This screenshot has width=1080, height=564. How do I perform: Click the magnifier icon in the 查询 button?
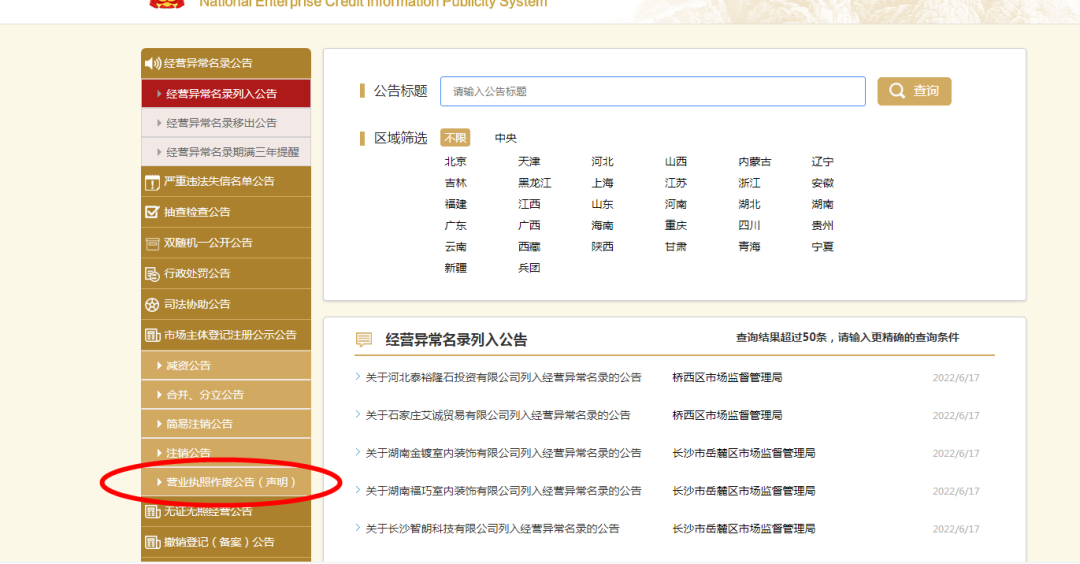tap(897, 91)
